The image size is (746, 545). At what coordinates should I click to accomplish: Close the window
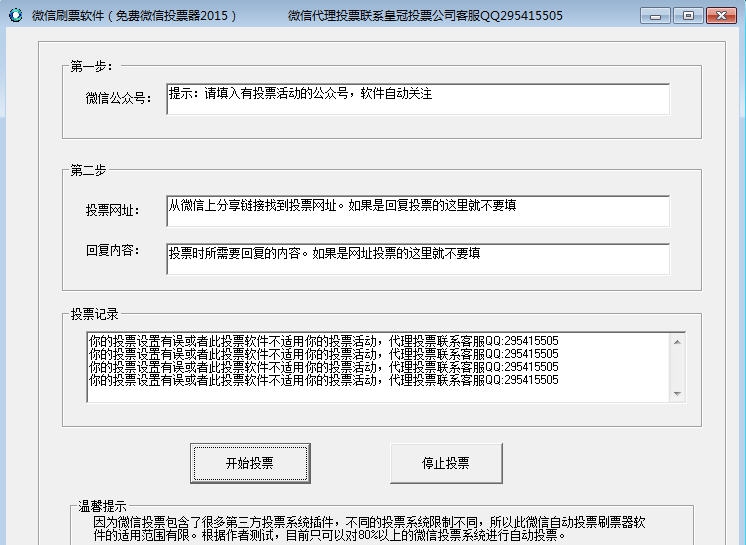click(x=721, y=16)
